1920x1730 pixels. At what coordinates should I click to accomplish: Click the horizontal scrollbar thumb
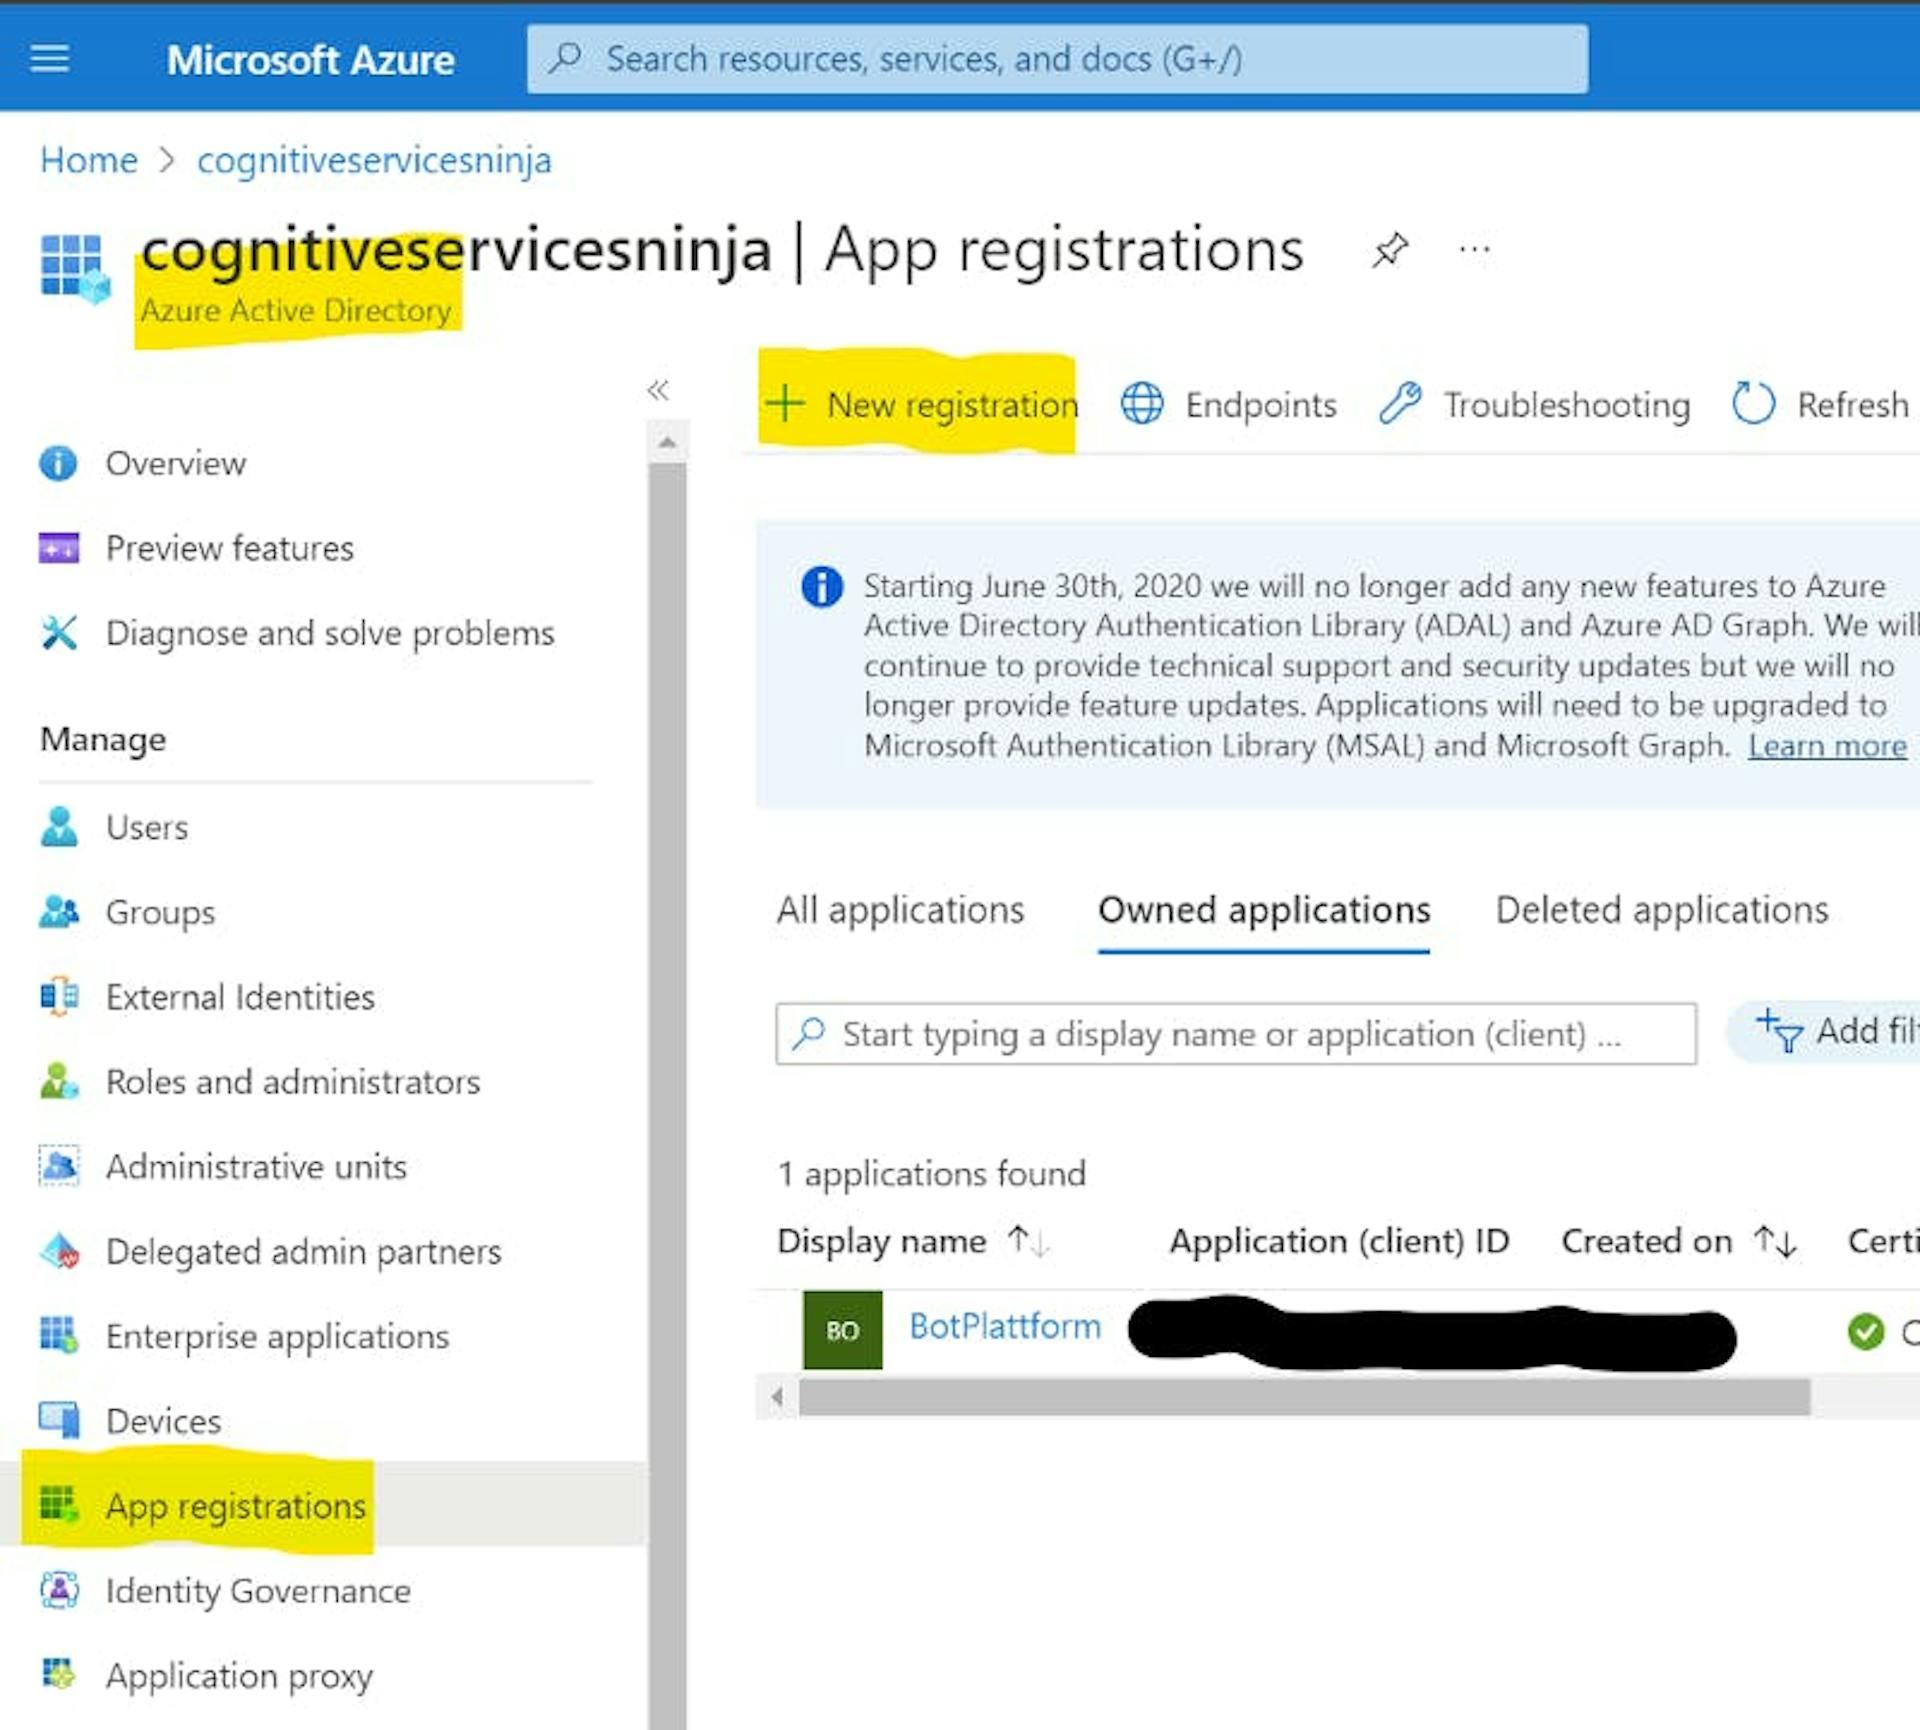tap(1304, 1397)
